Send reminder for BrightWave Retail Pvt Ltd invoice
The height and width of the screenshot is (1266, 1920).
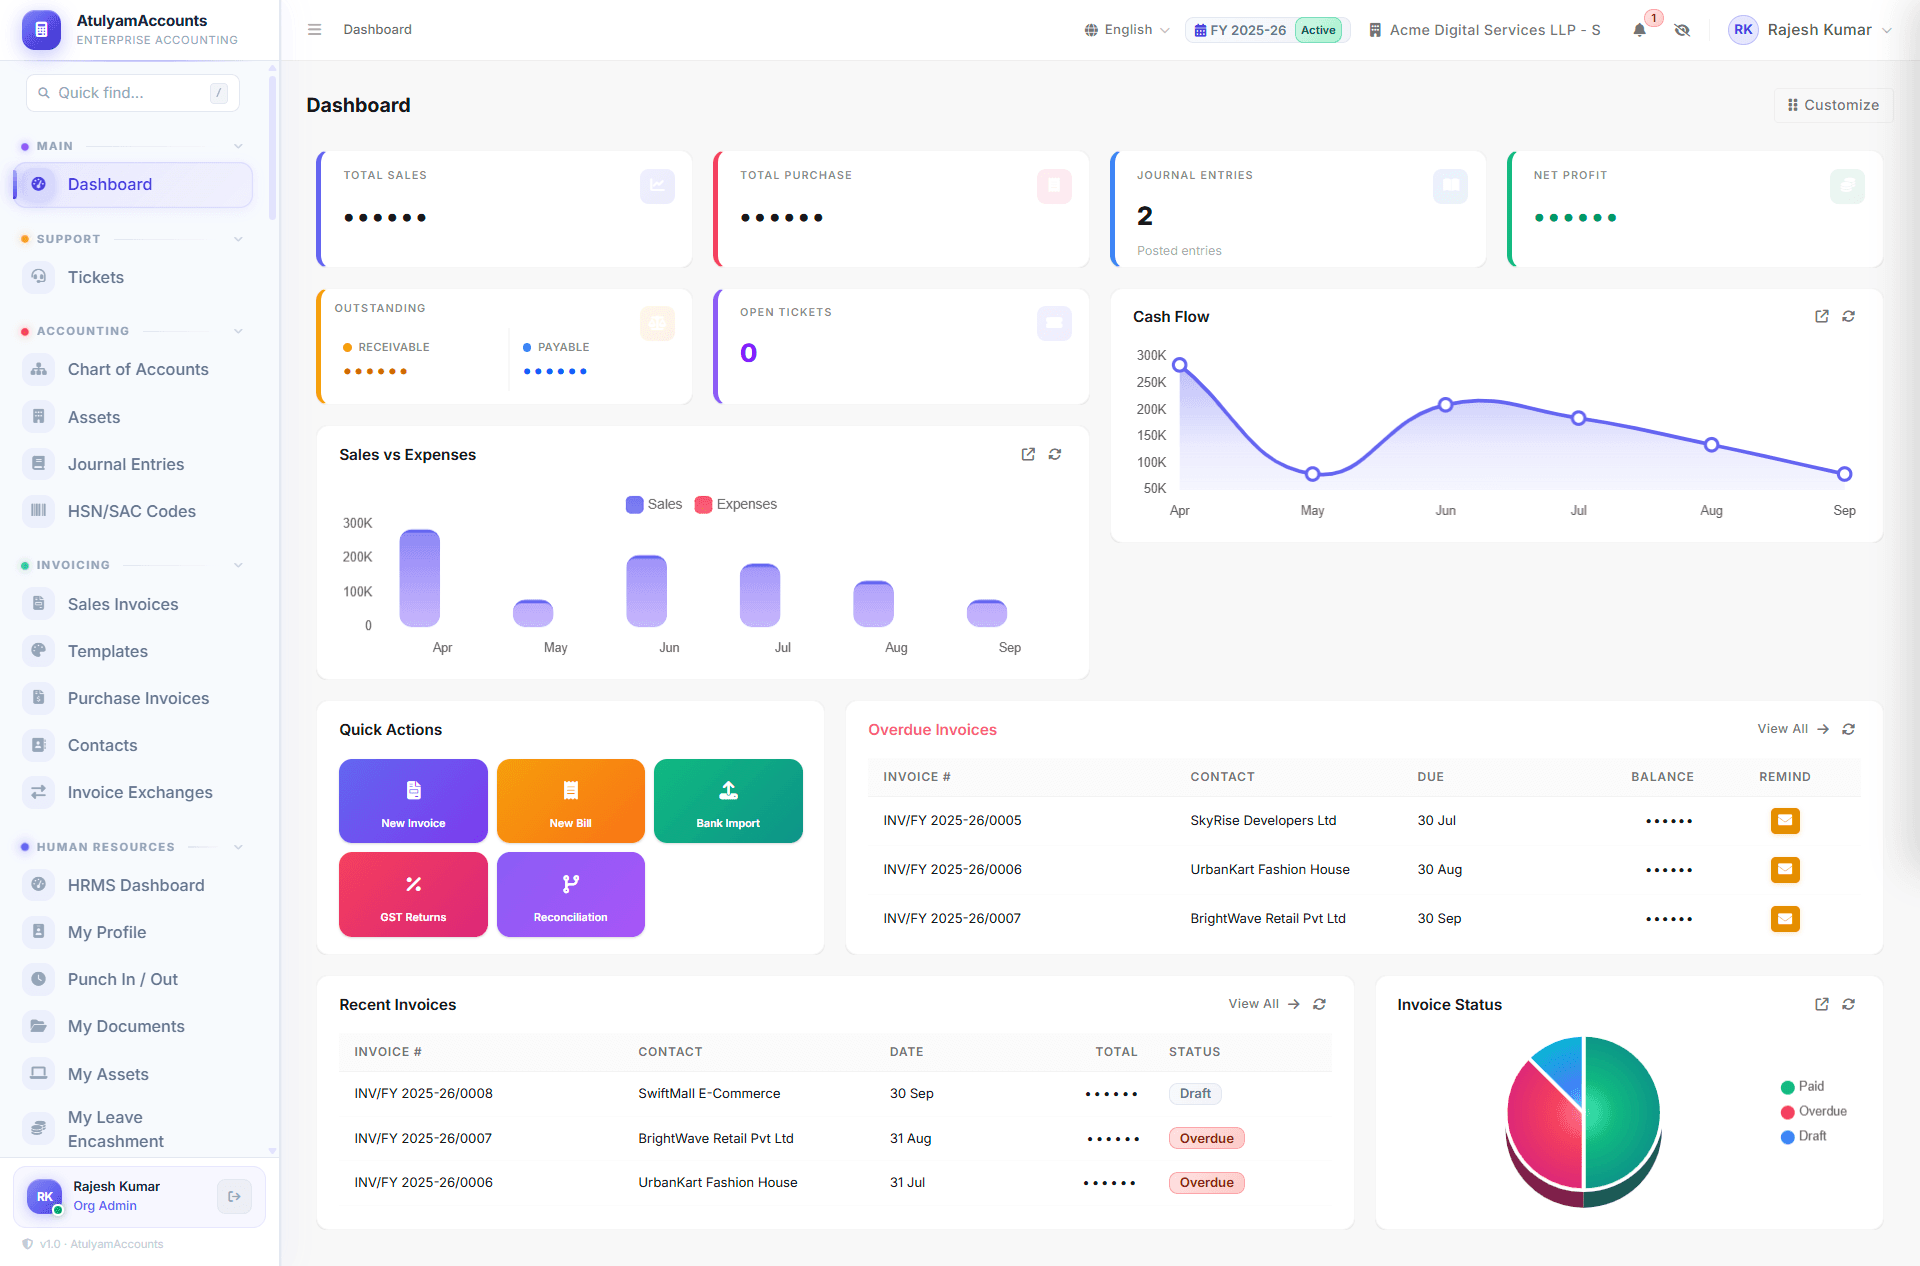click(1785, 919)
